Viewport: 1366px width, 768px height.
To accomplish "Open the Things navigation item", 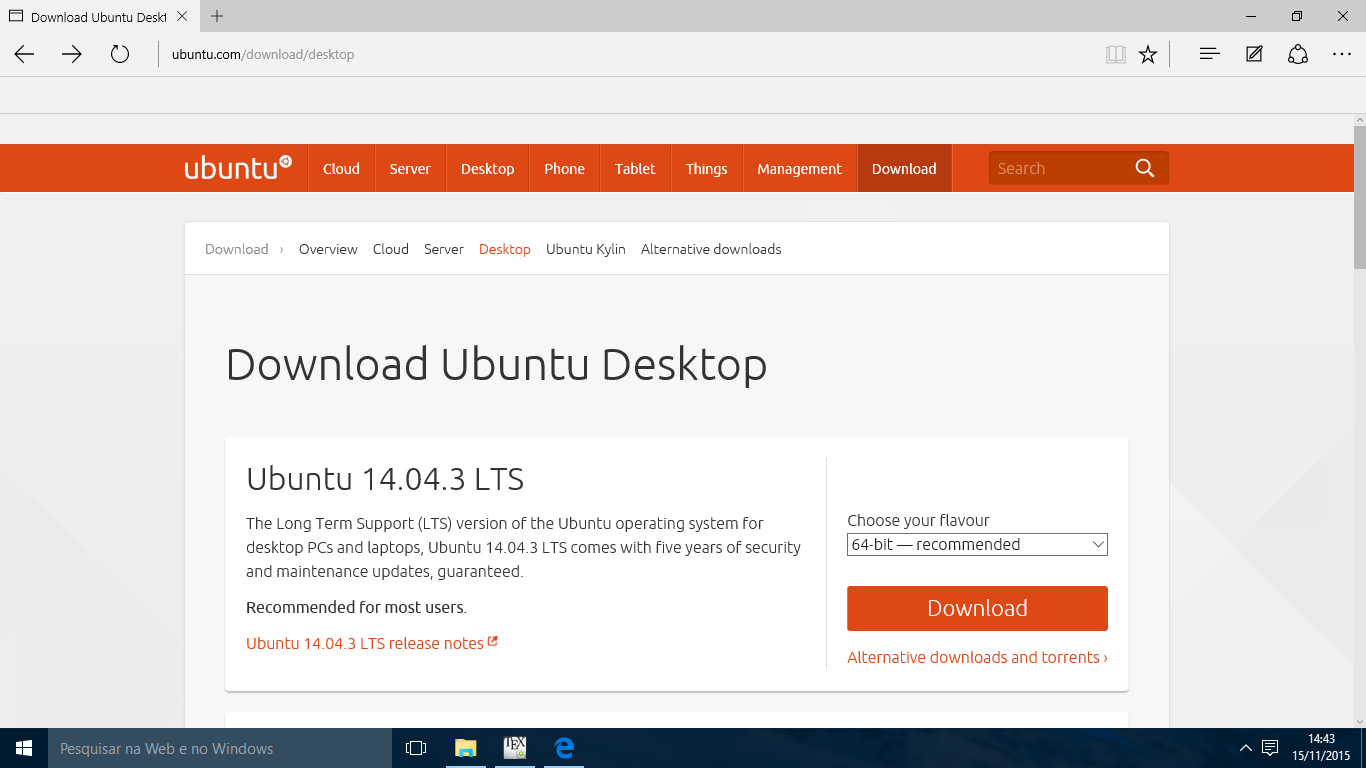I will click(x=706, y=168).
